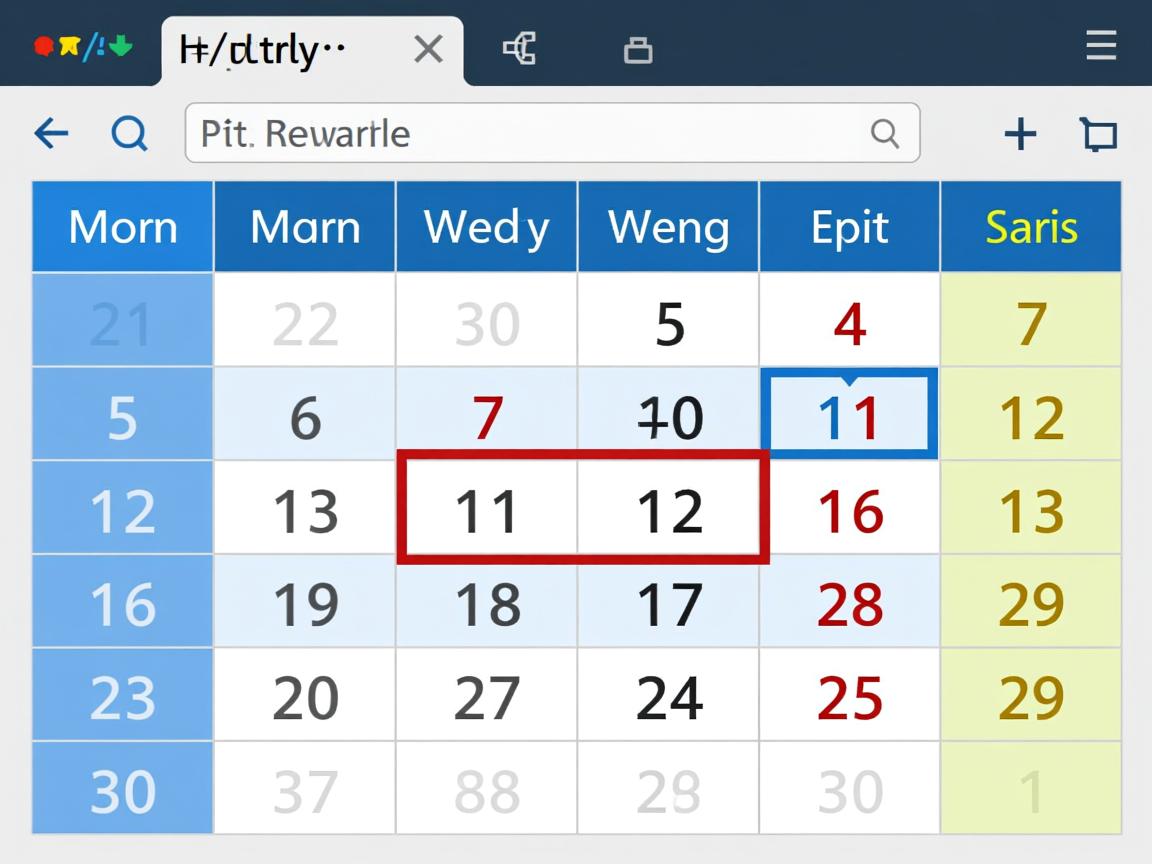Click the Morn column header

pos(122,226)
